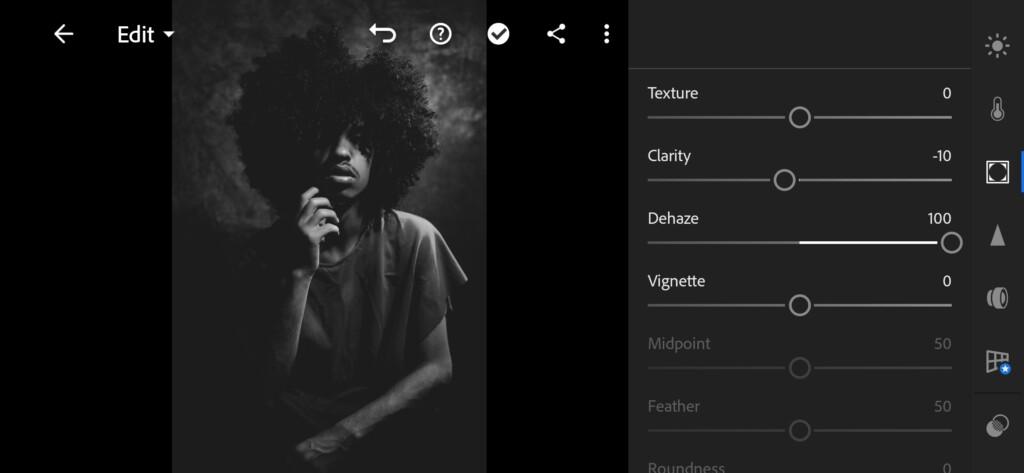
Task: Click the Vignette slider handle
Action: pos(799,305)
